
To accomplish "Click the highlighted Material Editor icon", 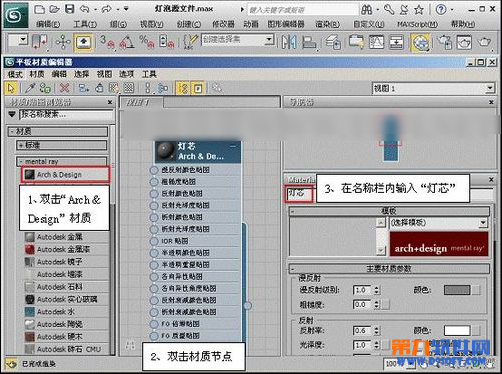I will pyautogui.click(x=421, y=42).
